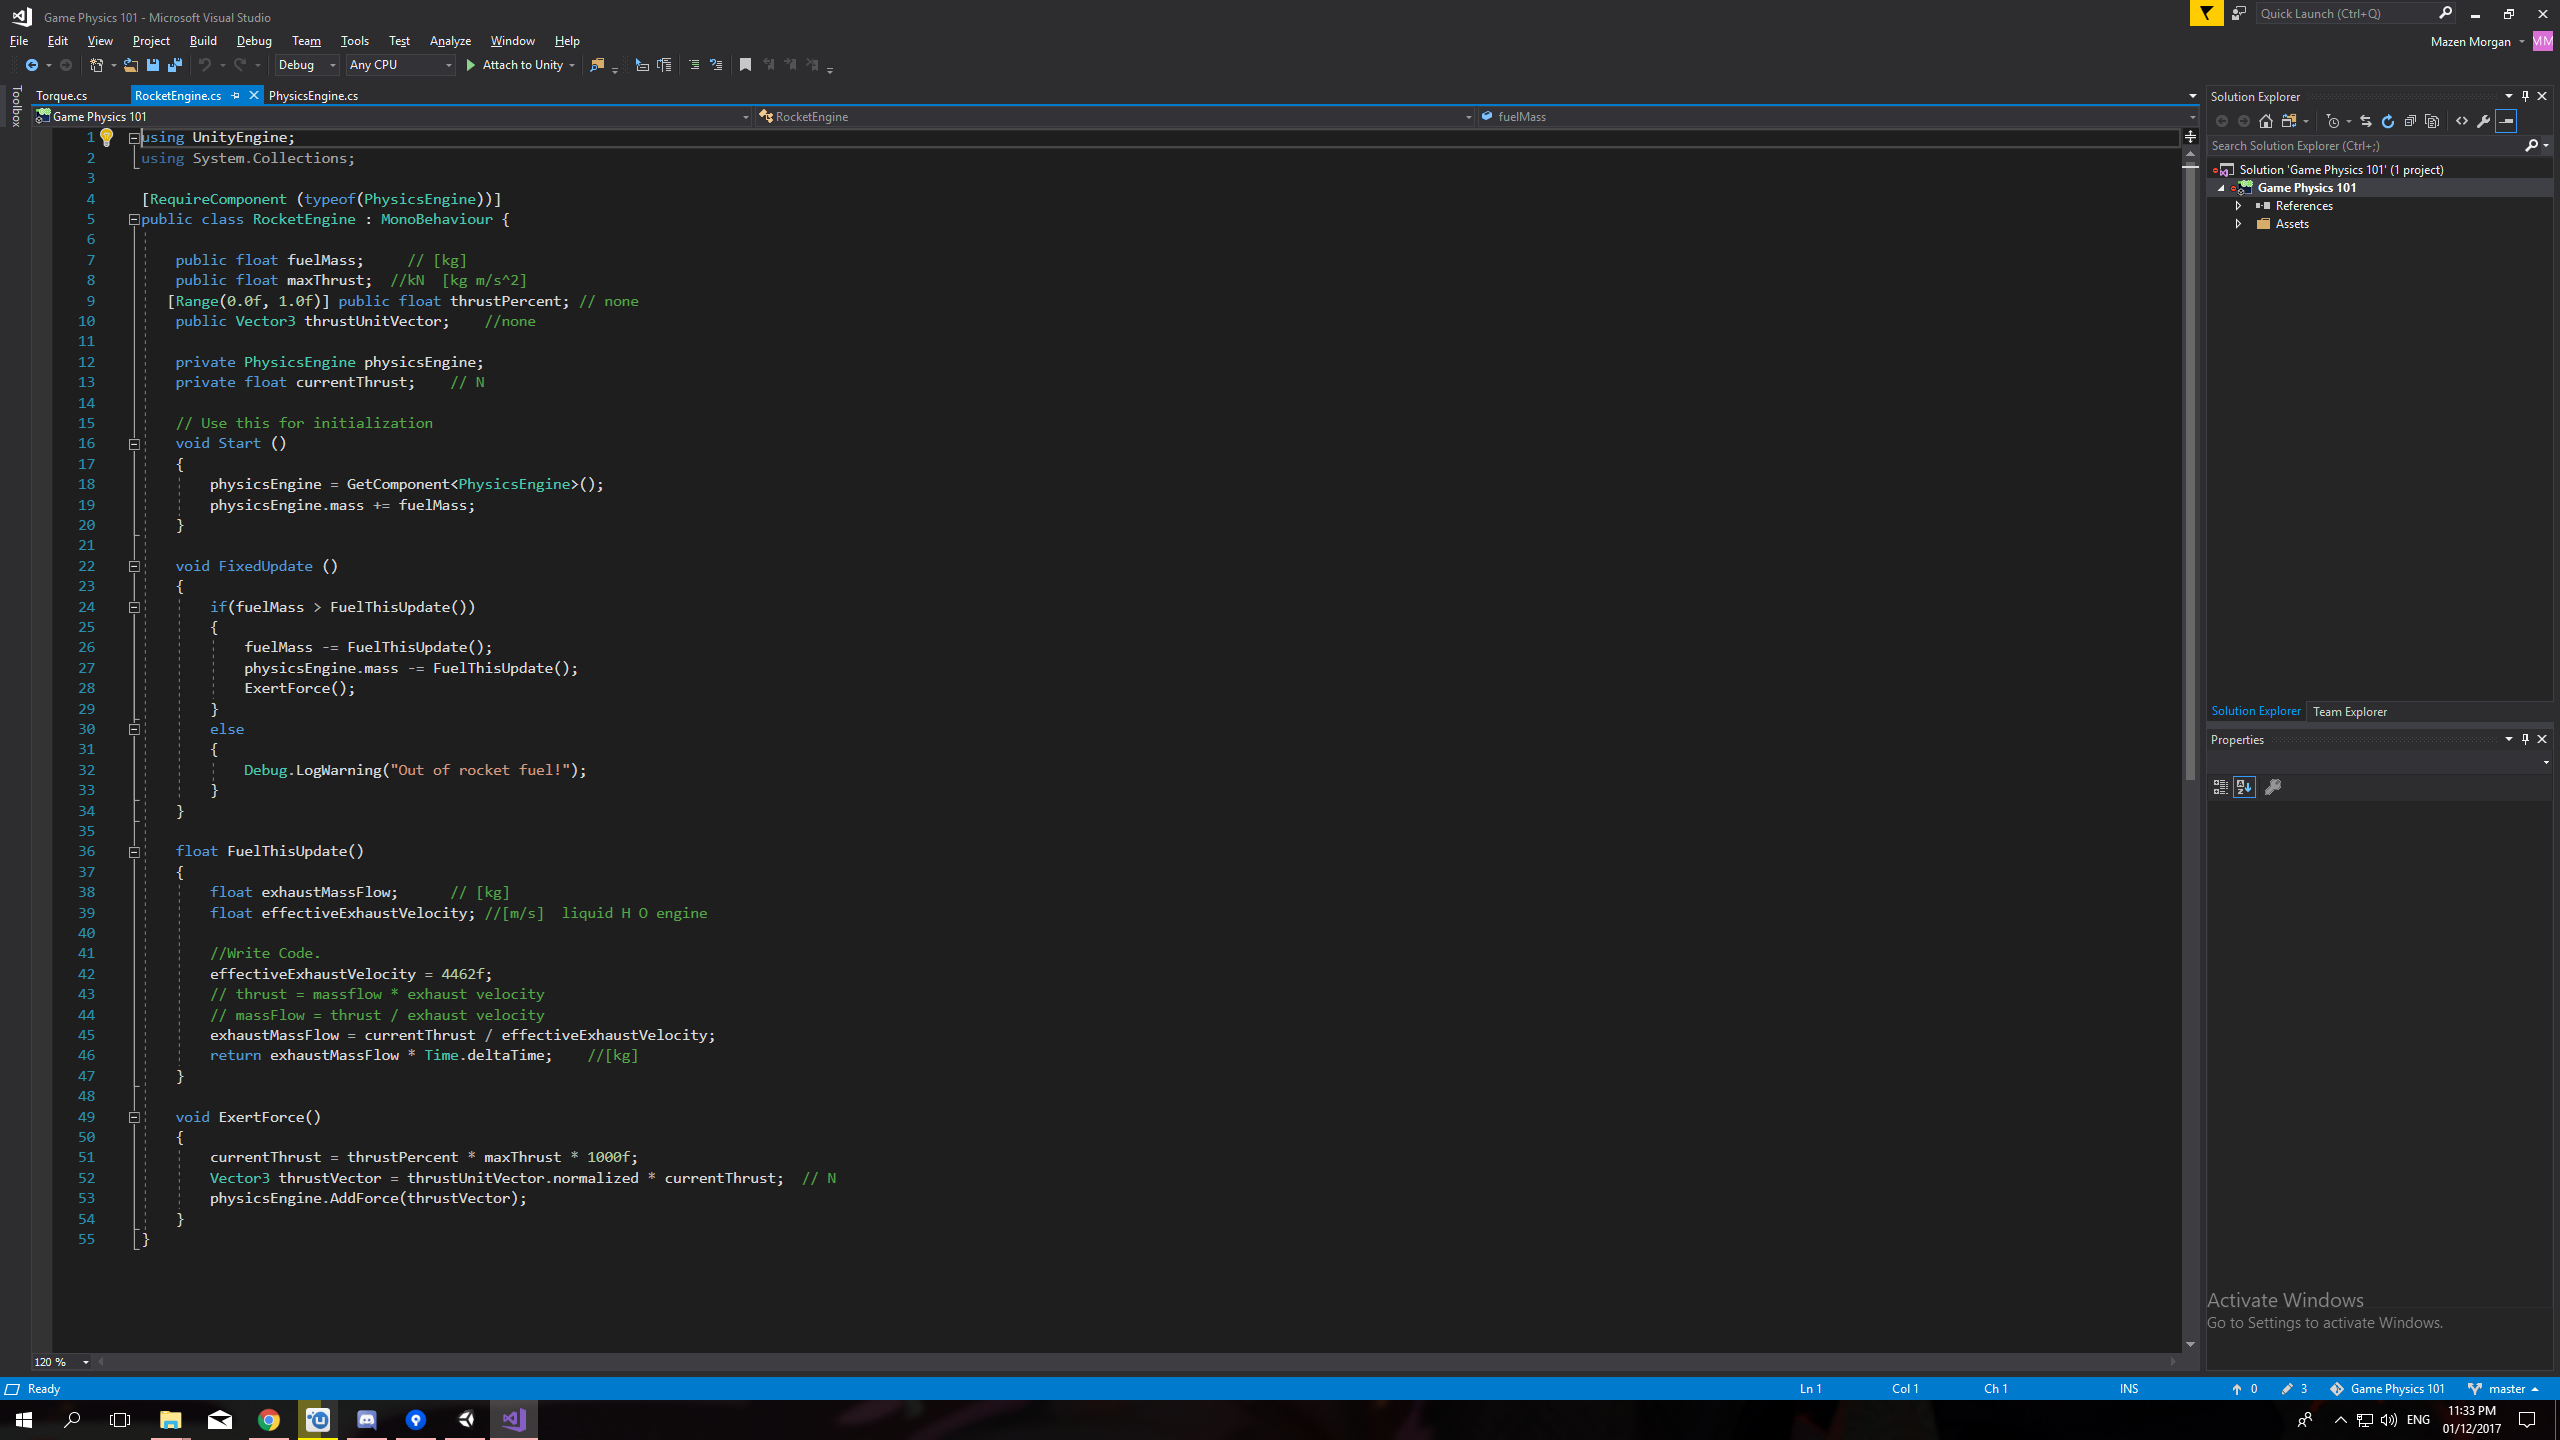Toggle pin on RocketEngine.cs tab
This screenshot has height=1440, width=2560.
tap(236, 96)
